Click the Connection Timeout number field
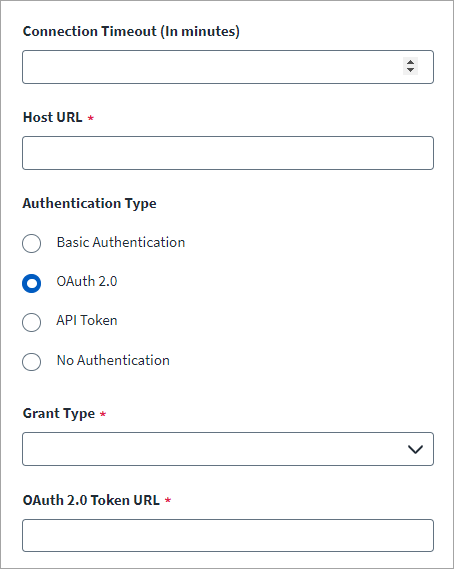This screenshot has width=454, height=569. tap(228, 67)
